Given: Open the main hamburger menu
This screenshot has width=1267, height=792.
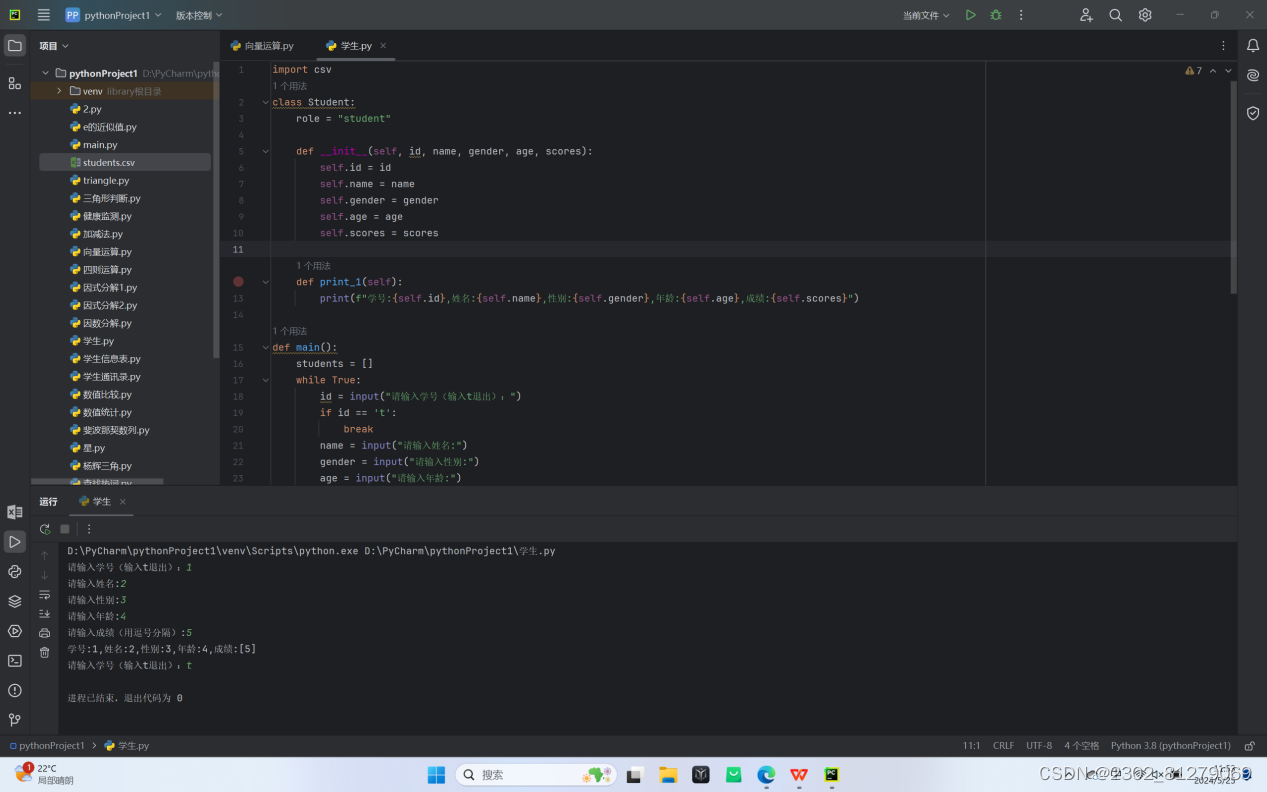Looking at the screenshot, I should (x=43, y=15).
